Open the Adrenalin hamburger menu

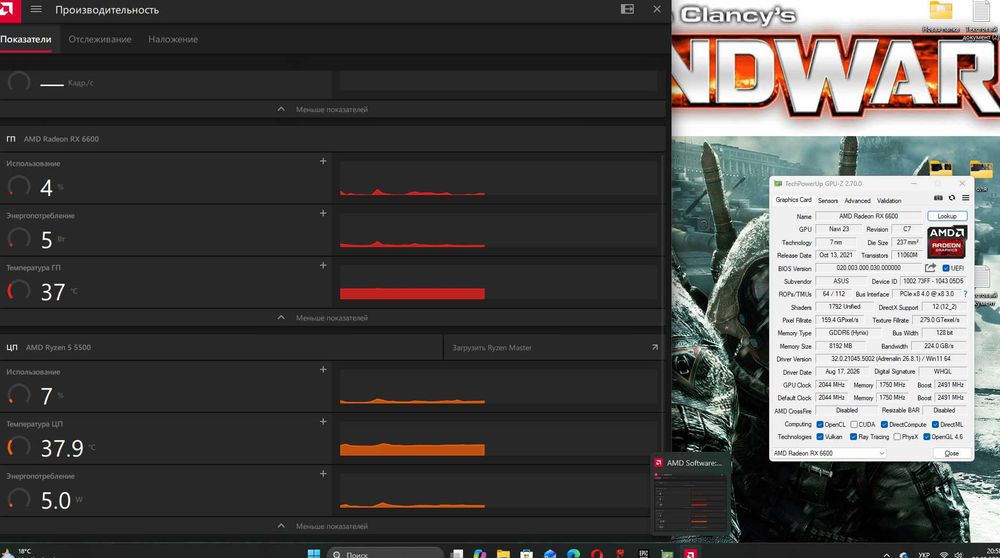click(x=36, y=10)
